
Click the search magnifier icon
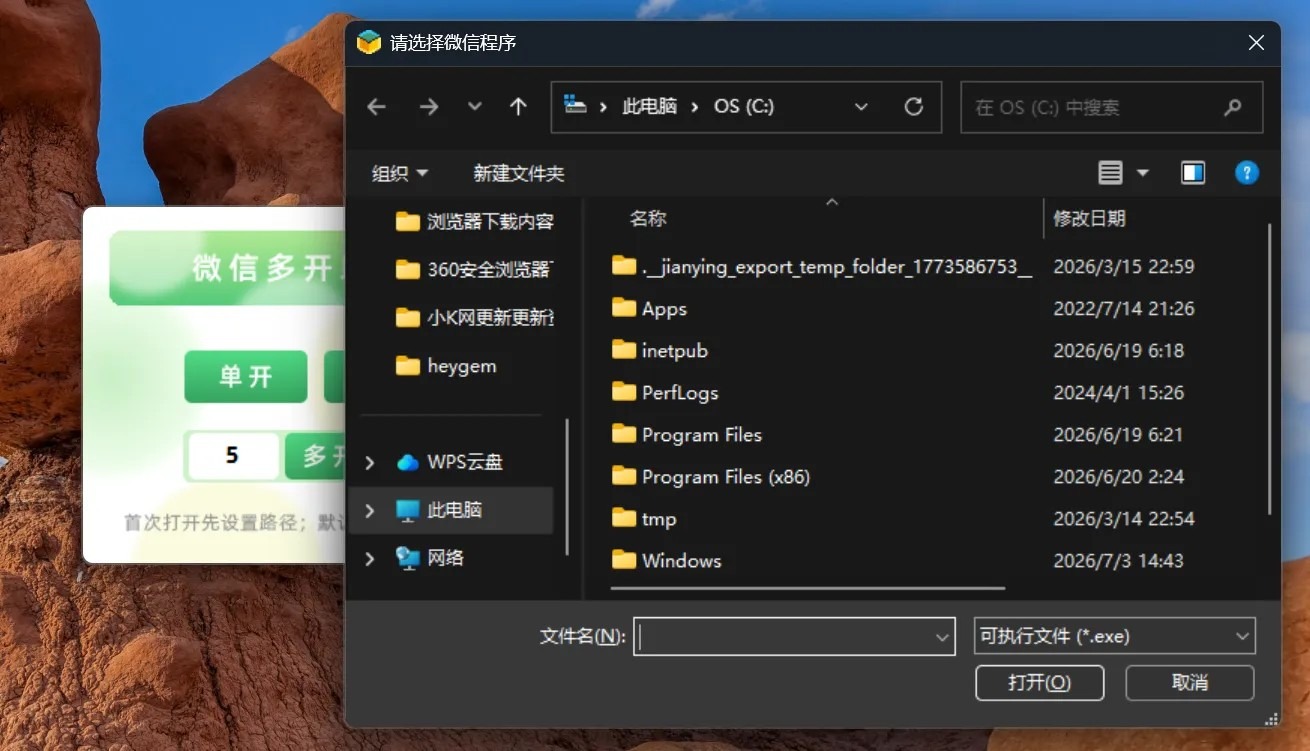(1232, 107)
